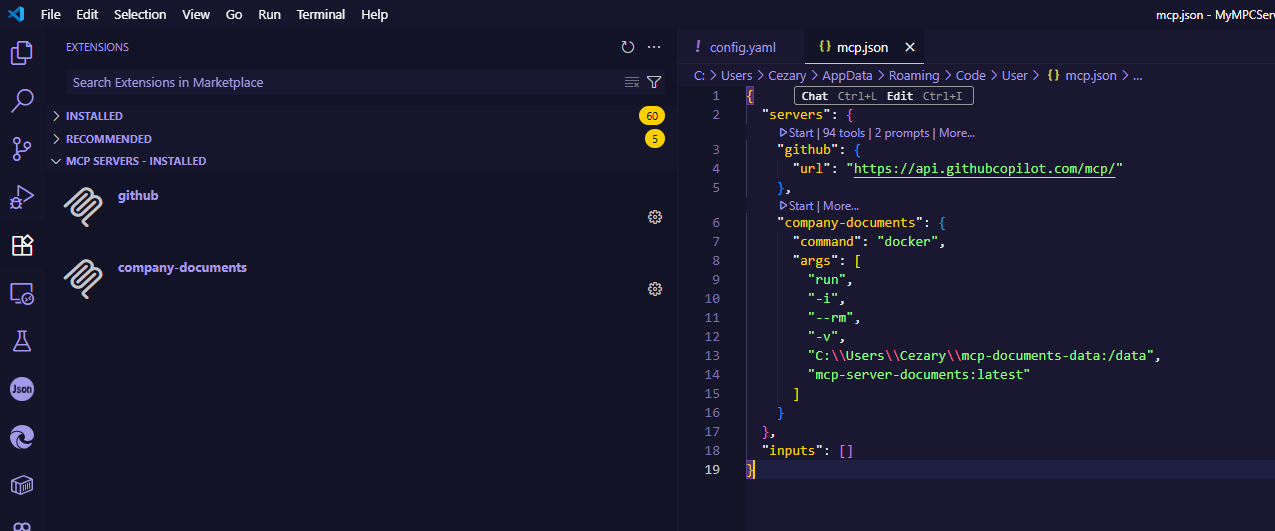Open the Terminal menu
The width and height of the screenshot is (1275, 531).
[x=321, y=15]
